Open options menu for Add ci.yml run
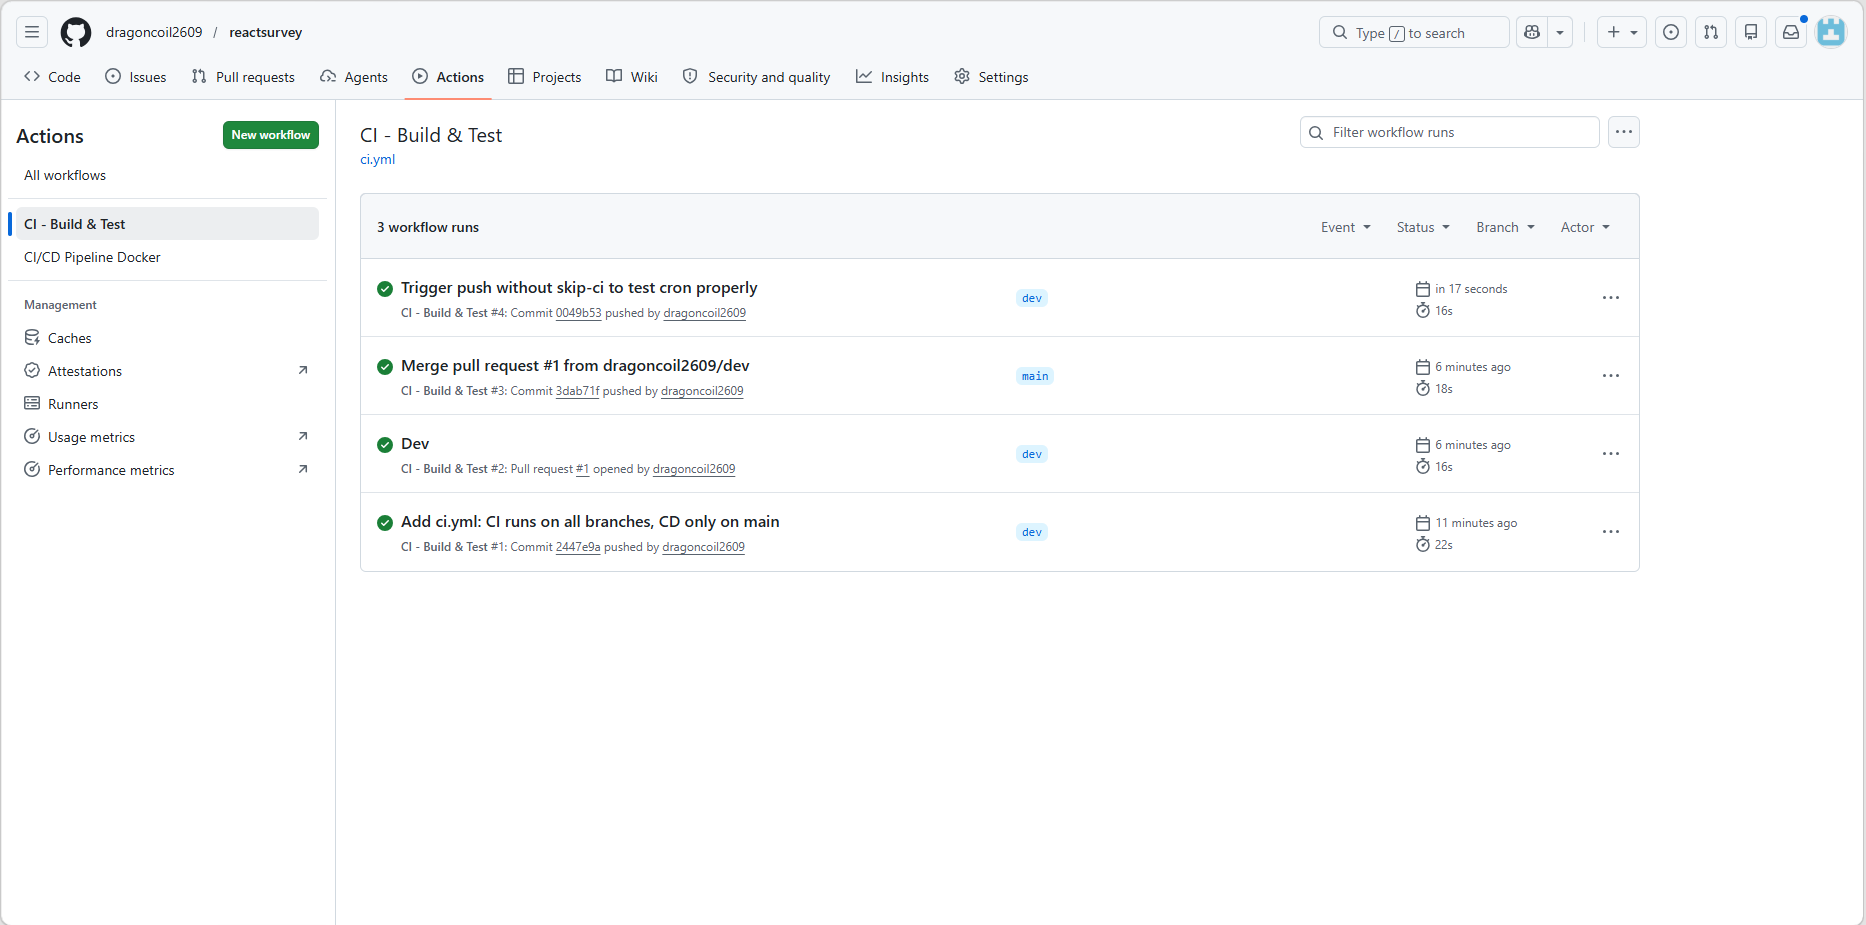Viewport: 1866px width, 925px height. 1611,532
